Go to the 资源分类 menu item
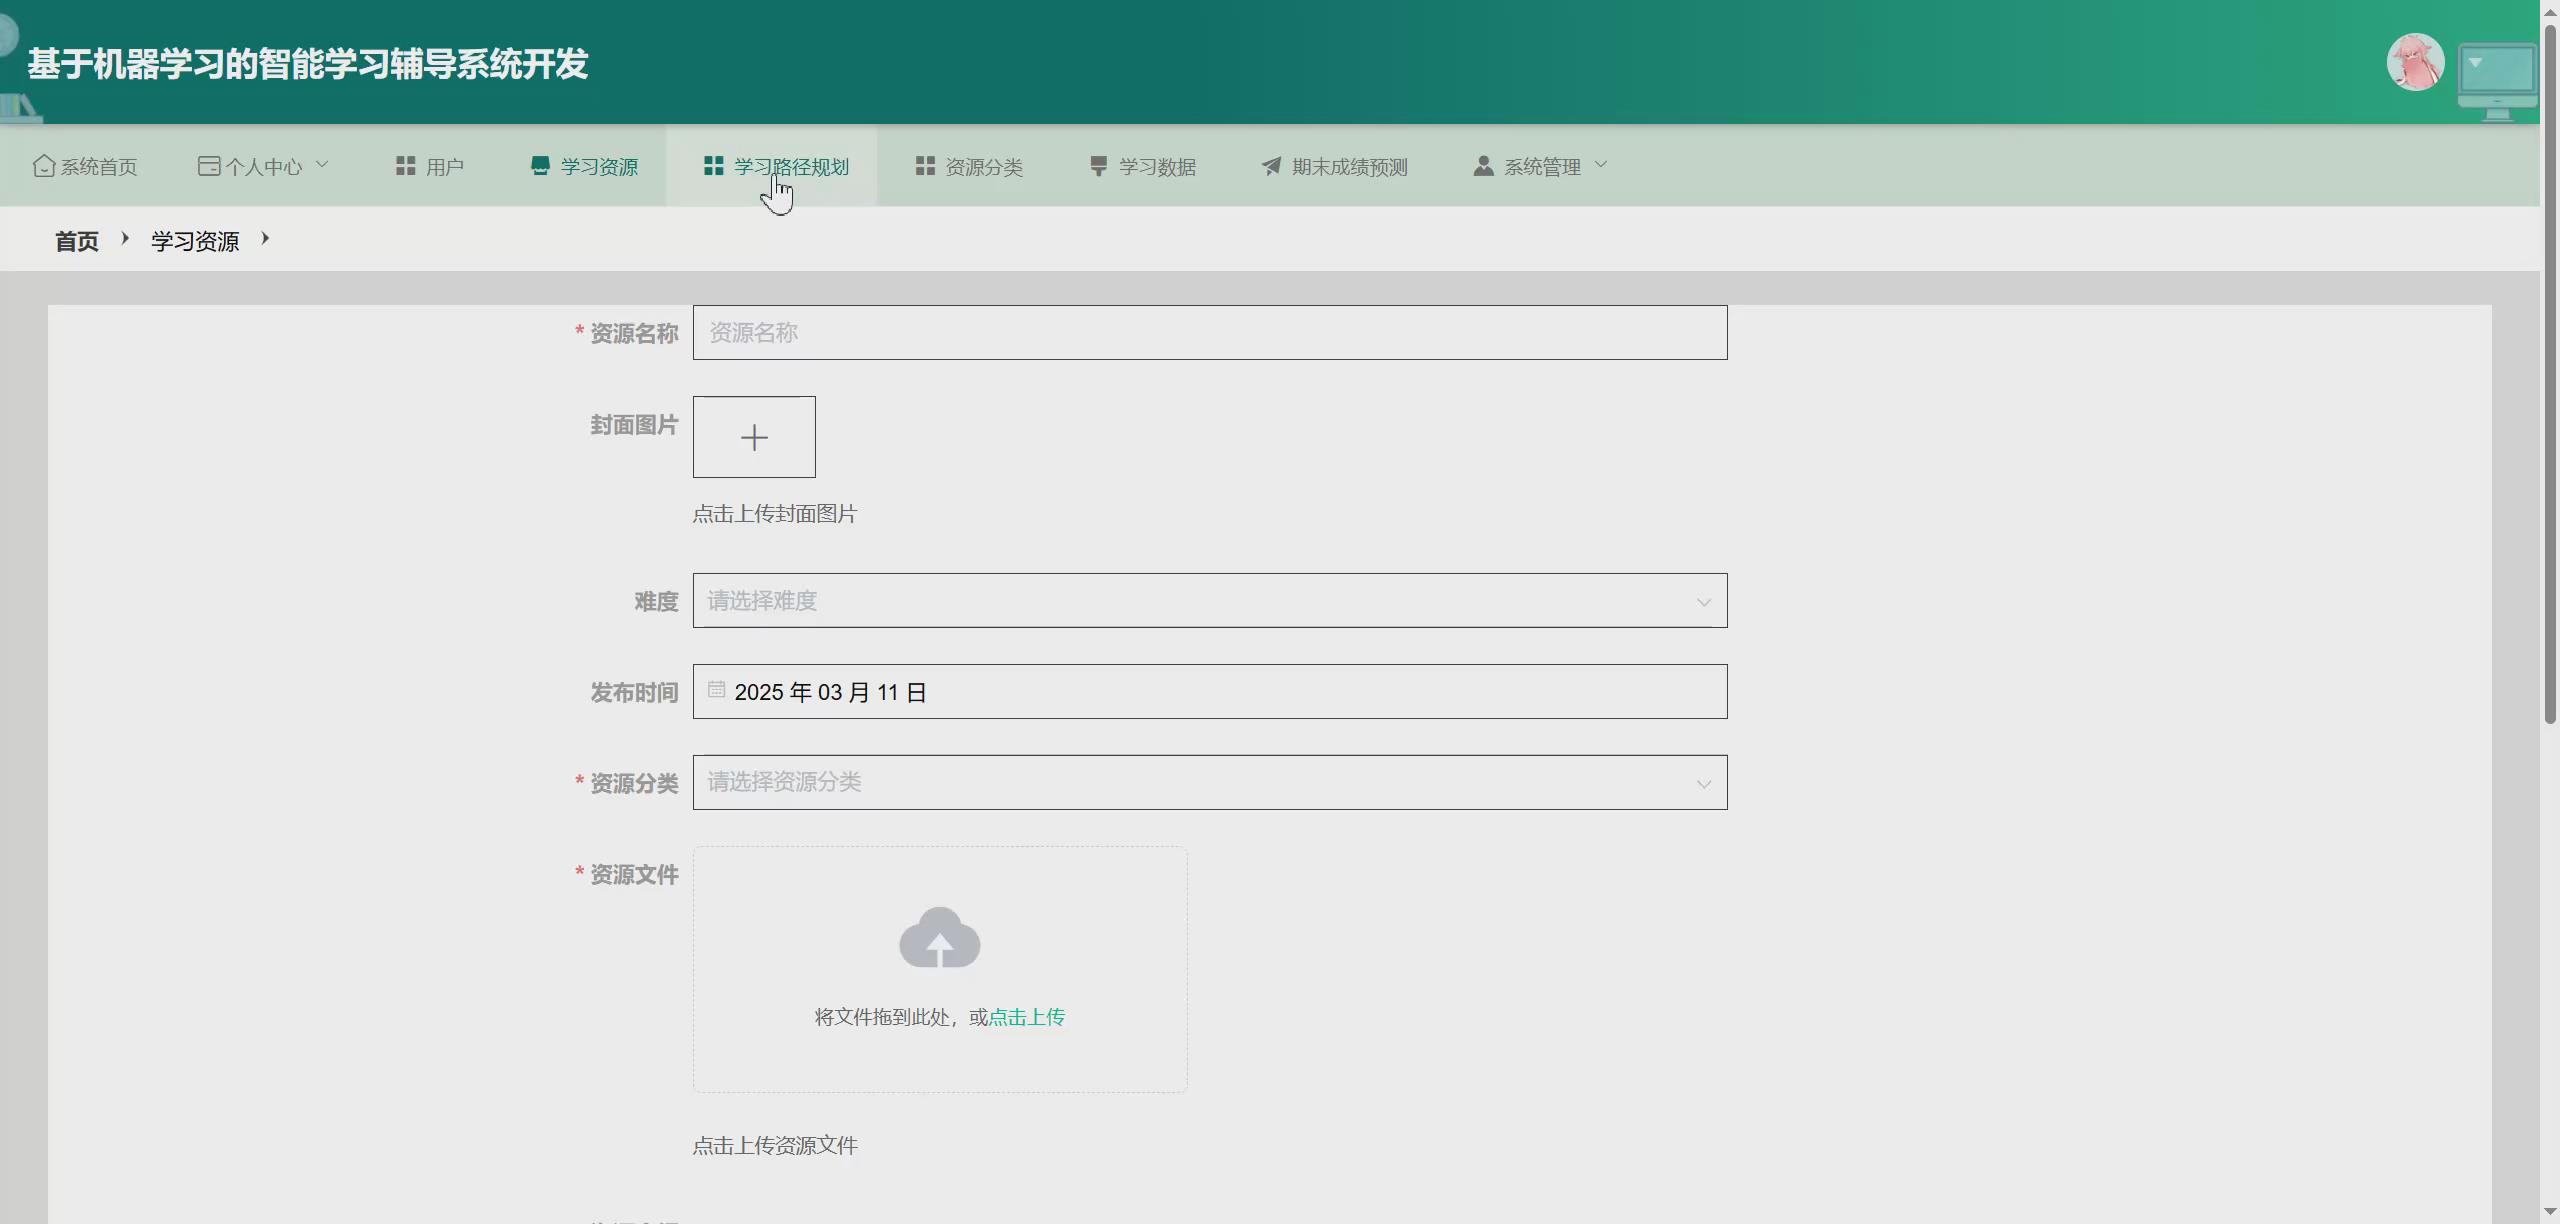Screen dimensions: 2560x1224 pos(983,166)
